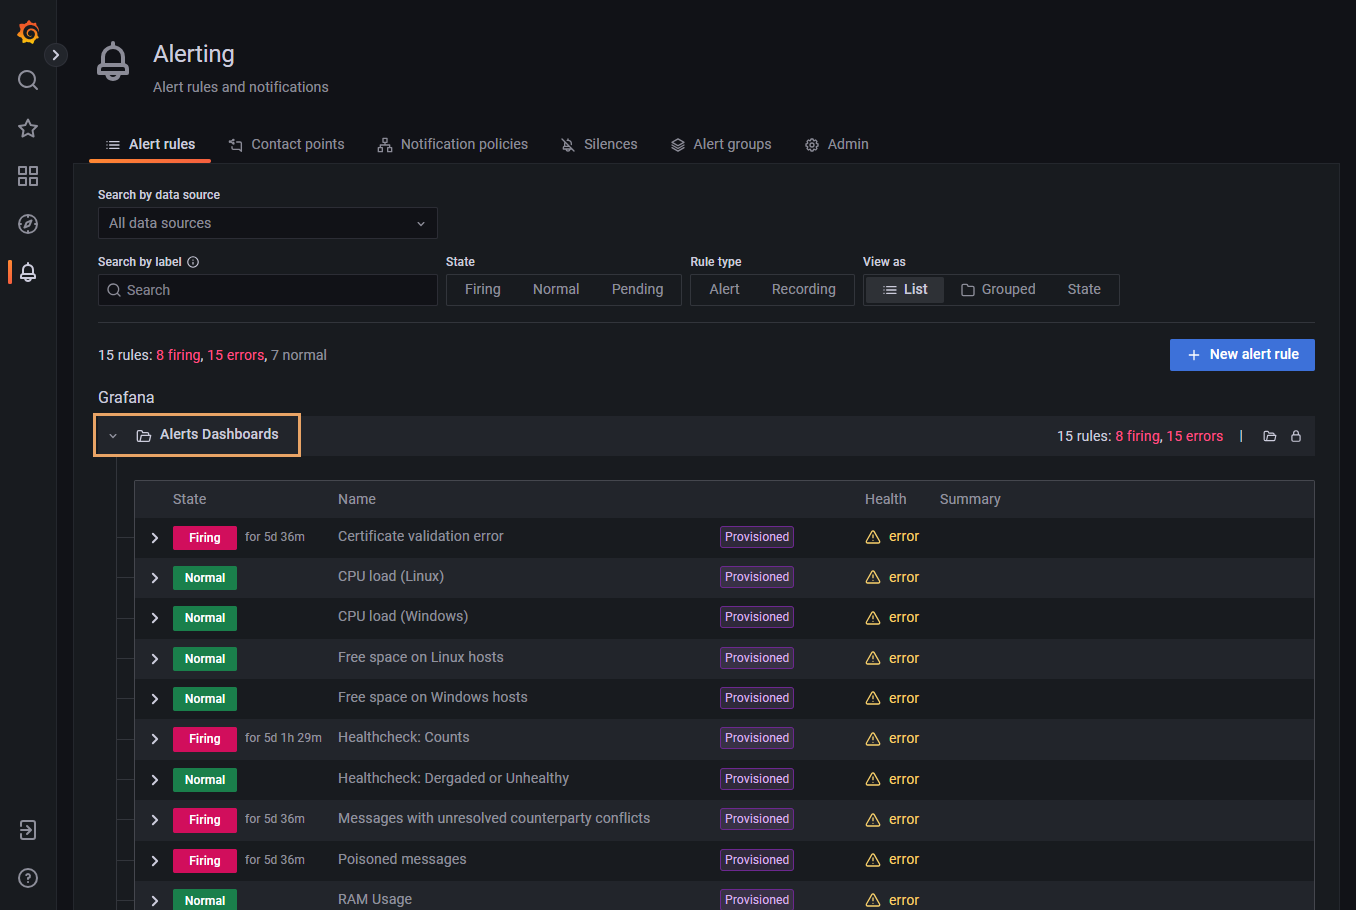Select Recording rule type filter
This screenshot has width=1356, height=910.
coord(803,290)
